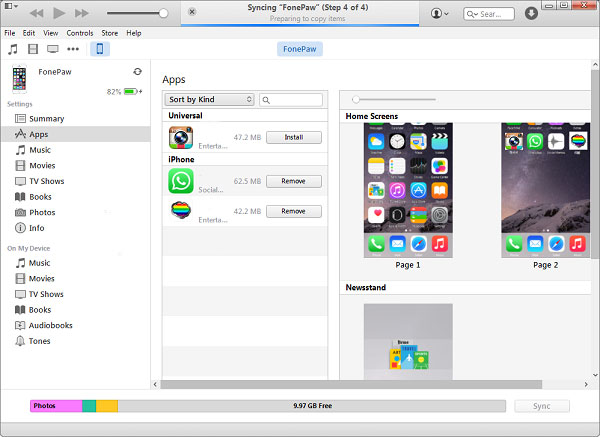Open the iTunes window menu icon top-left
600x437 pixels.
(x=11, y=6)
